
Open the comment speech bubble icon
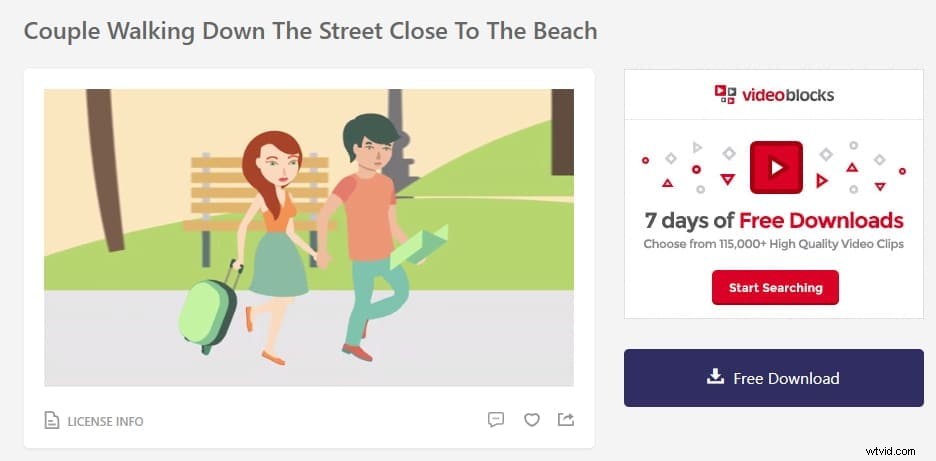tap(496, 420)
